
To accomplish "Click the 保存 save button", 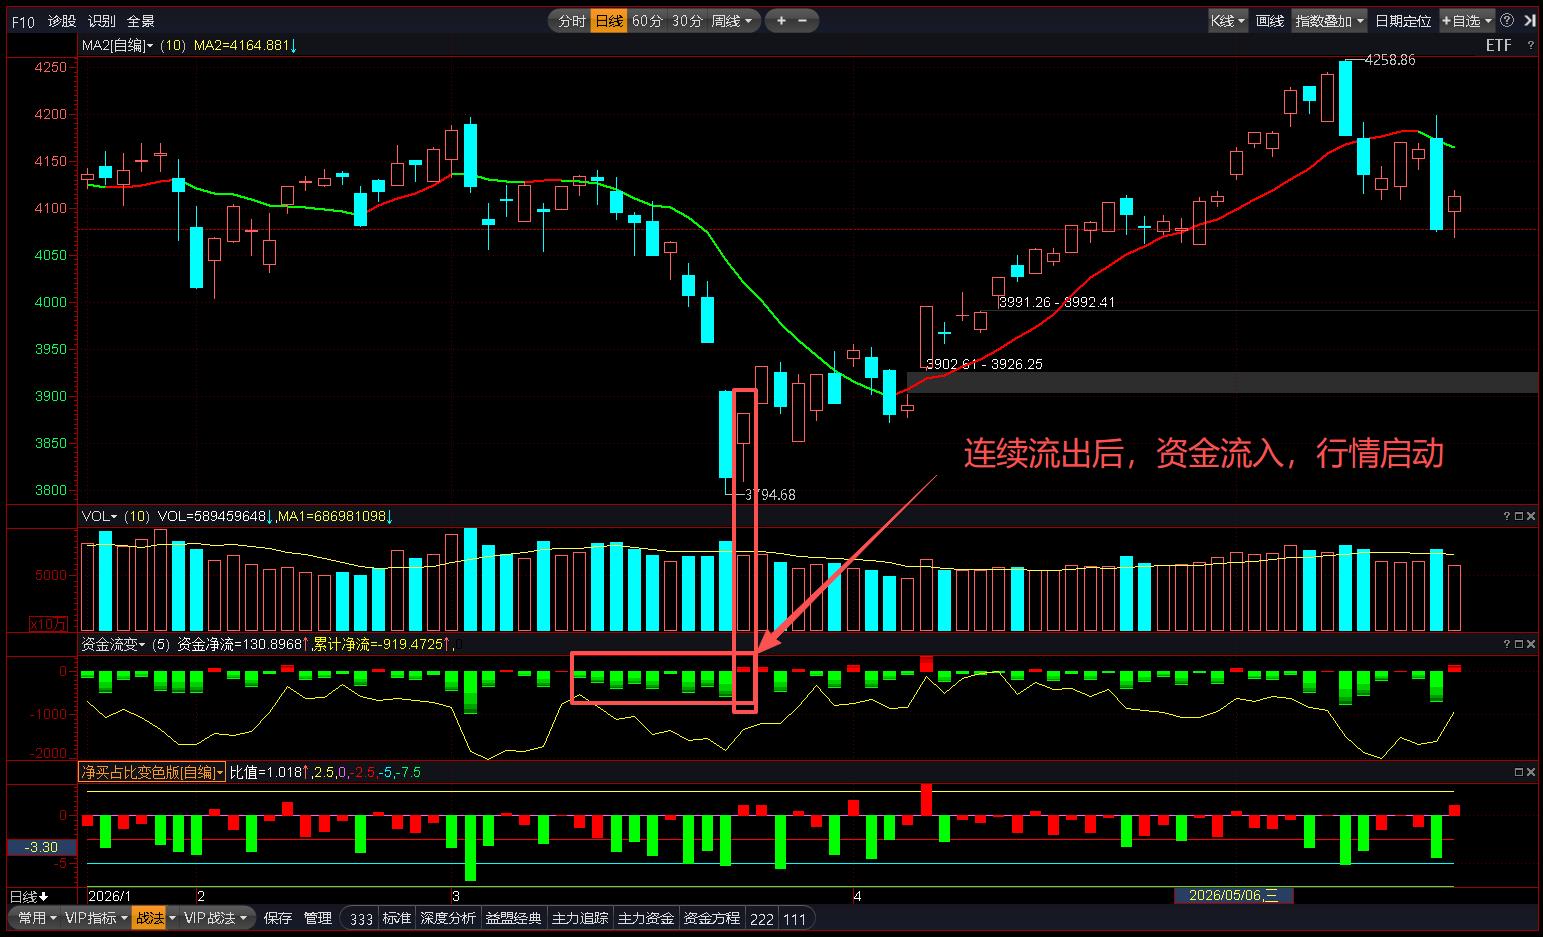I will (278, 918).
